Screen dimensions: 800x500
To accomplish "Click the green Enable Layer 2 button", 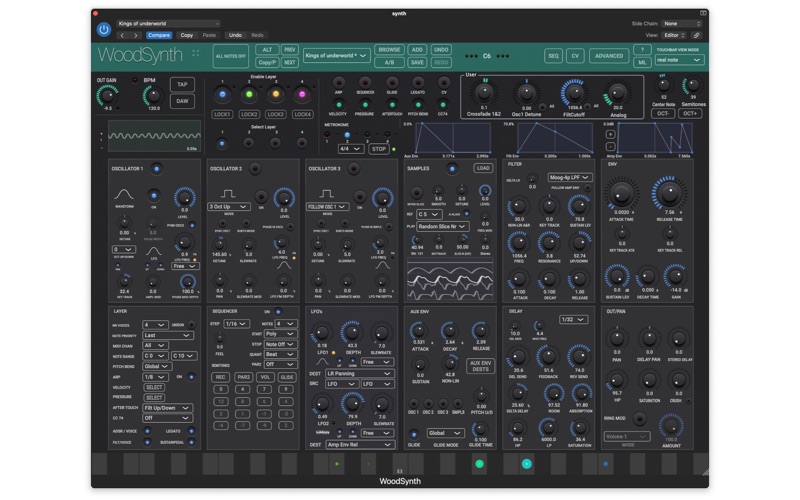I will 249,94.
